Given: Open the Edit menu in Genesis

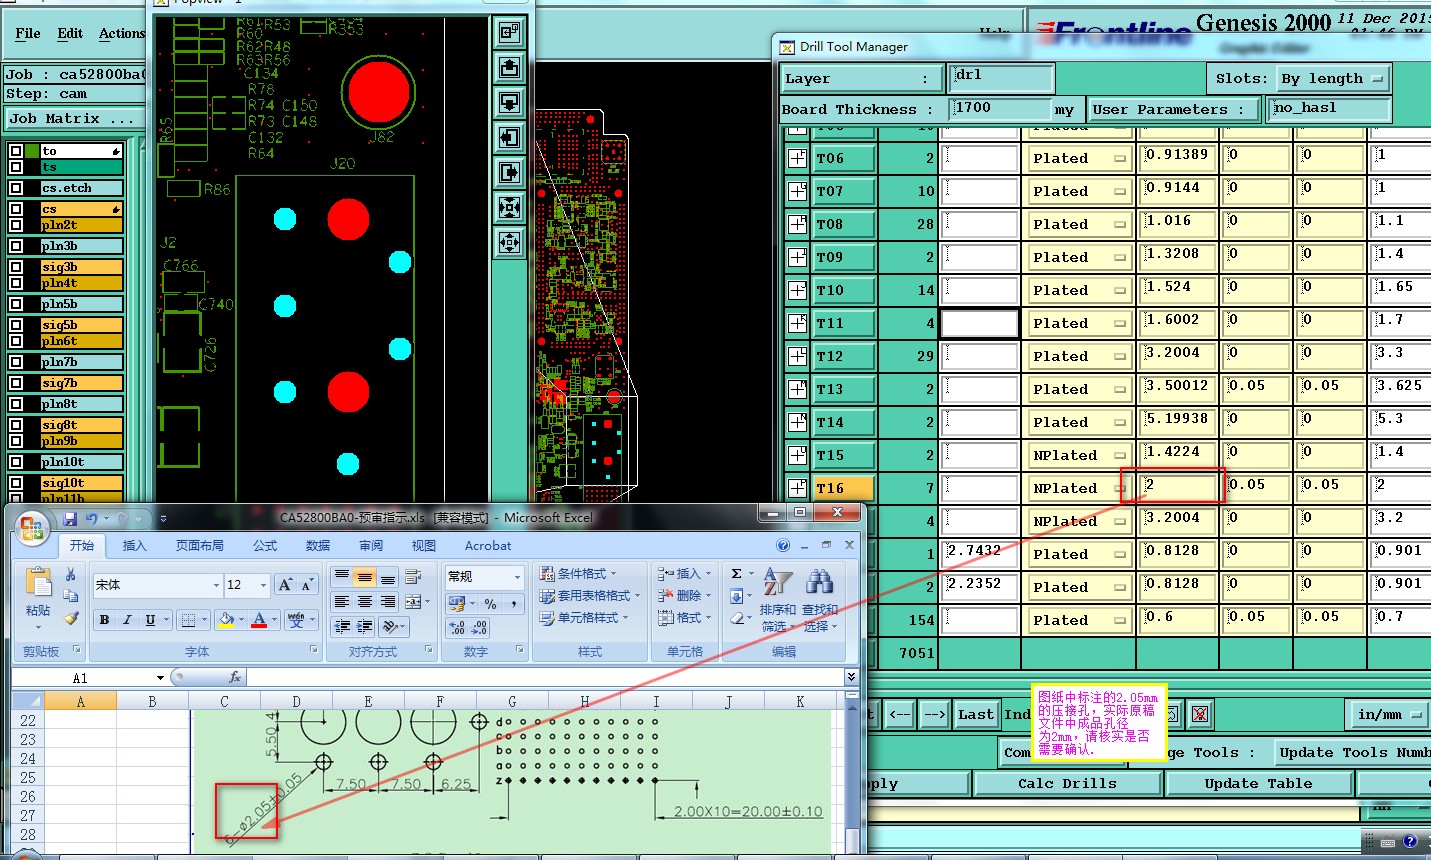Looking at the screenshot, I should (x=70, y=33).
